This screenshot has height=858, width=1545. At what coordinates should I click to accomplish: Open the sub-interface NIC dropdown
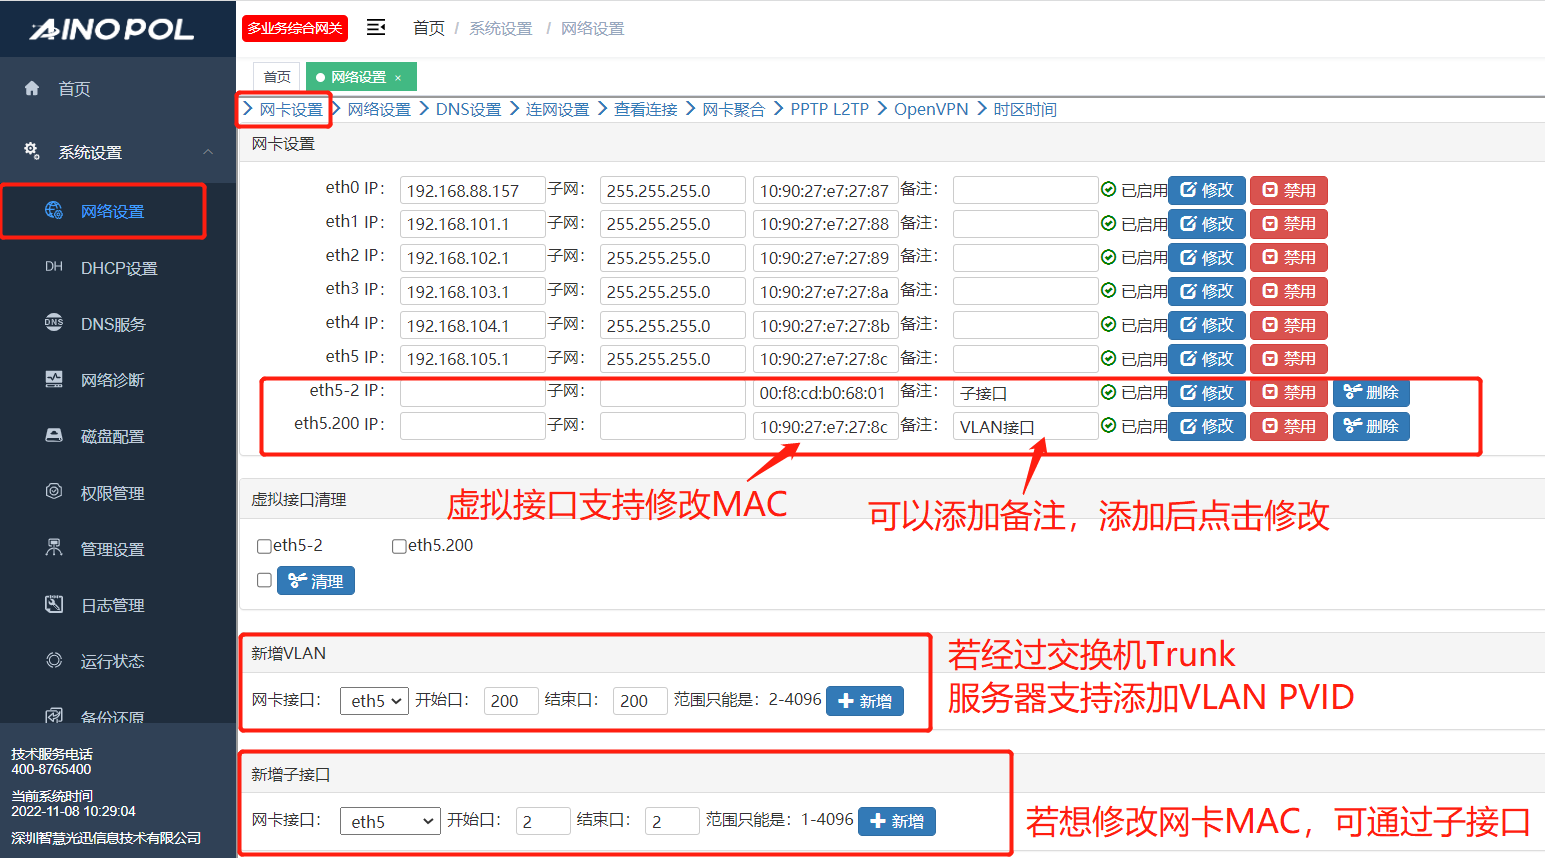tap(390, 821)
